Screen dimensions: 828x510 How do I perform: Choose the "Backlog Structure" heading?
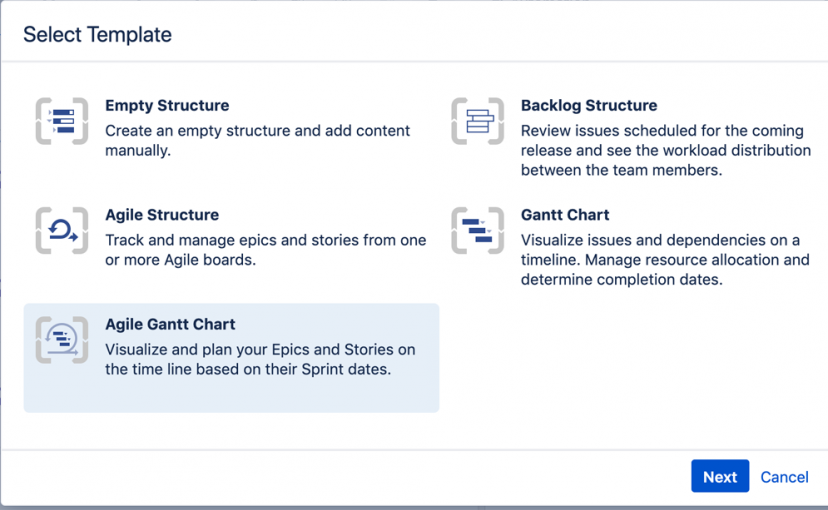pyautogui.click(x=589, y=106)
